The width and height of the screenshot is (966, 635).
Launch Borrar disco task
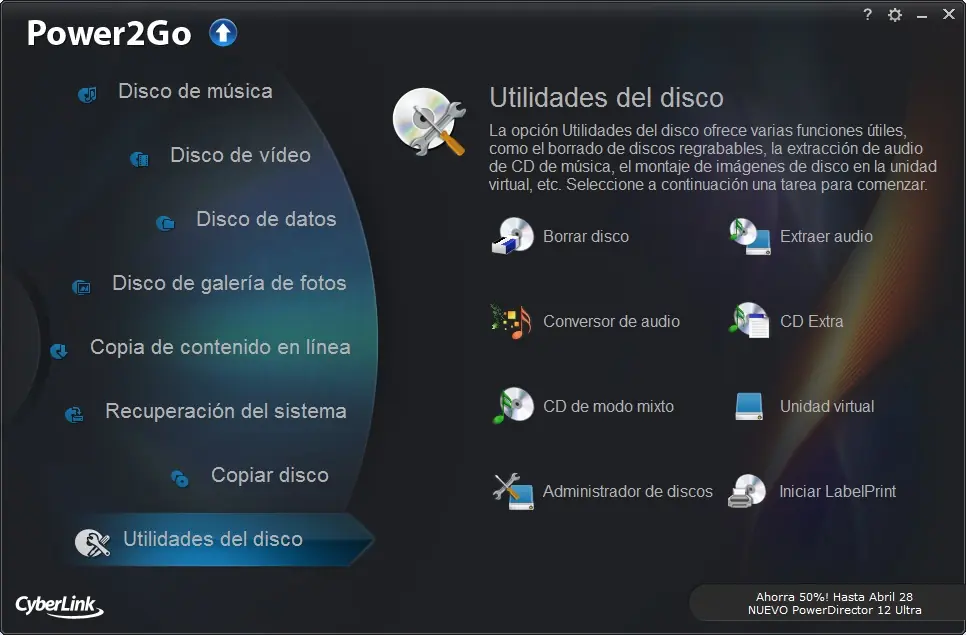click(x=586, y=237)
